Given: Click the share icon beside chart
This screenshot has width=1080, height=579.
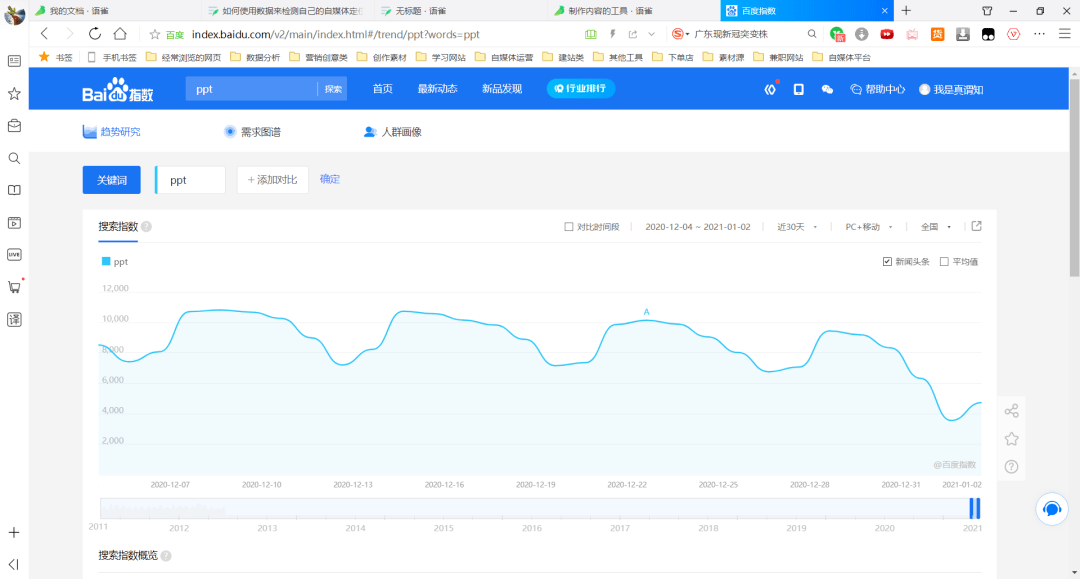Looking at the screenshot, I should (1011, 411).
